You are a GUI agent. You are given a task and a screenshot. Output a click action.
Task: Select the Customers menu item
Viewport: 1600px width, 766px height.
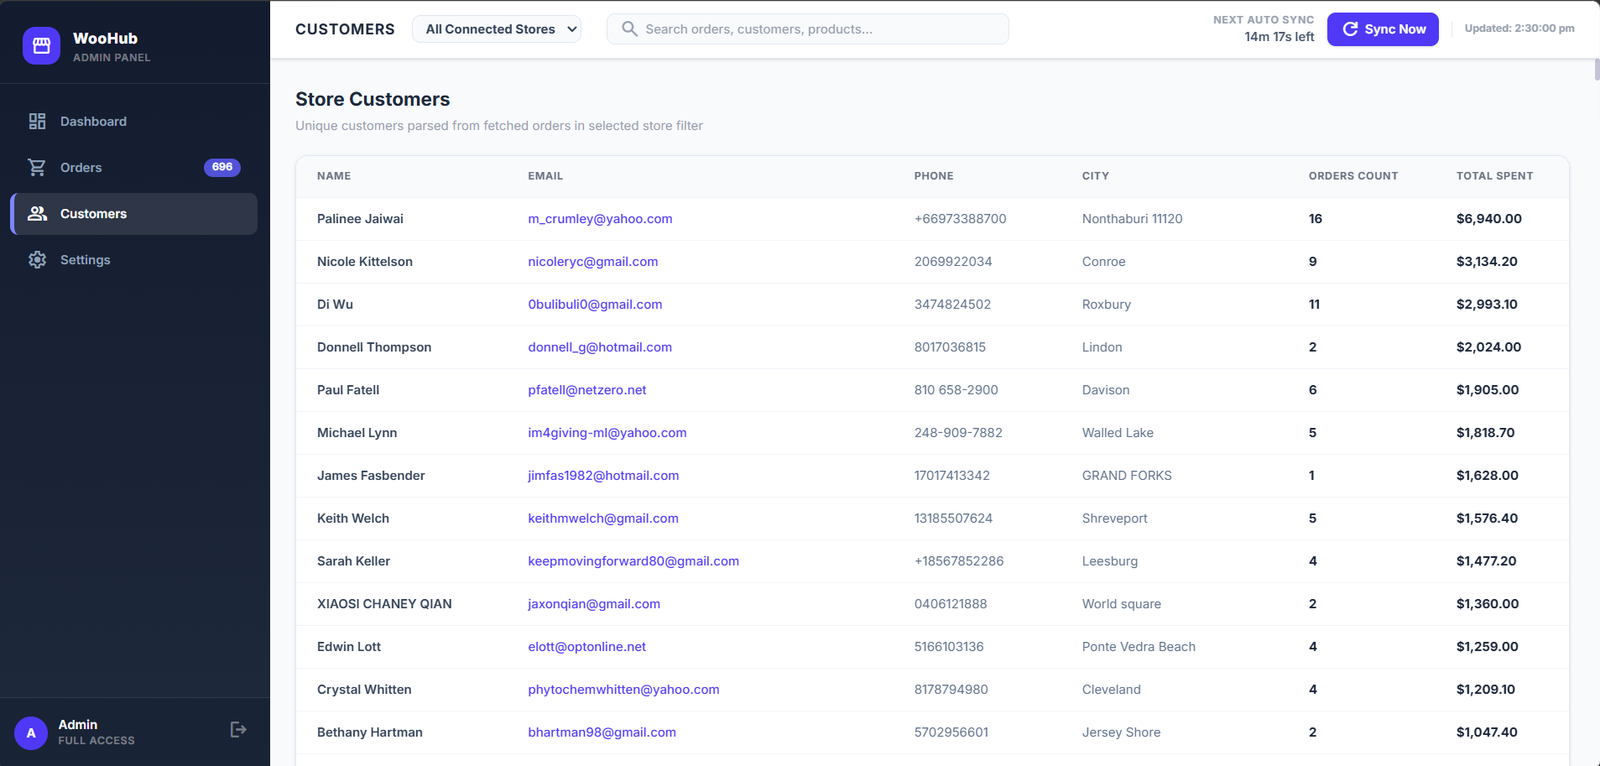134,213
